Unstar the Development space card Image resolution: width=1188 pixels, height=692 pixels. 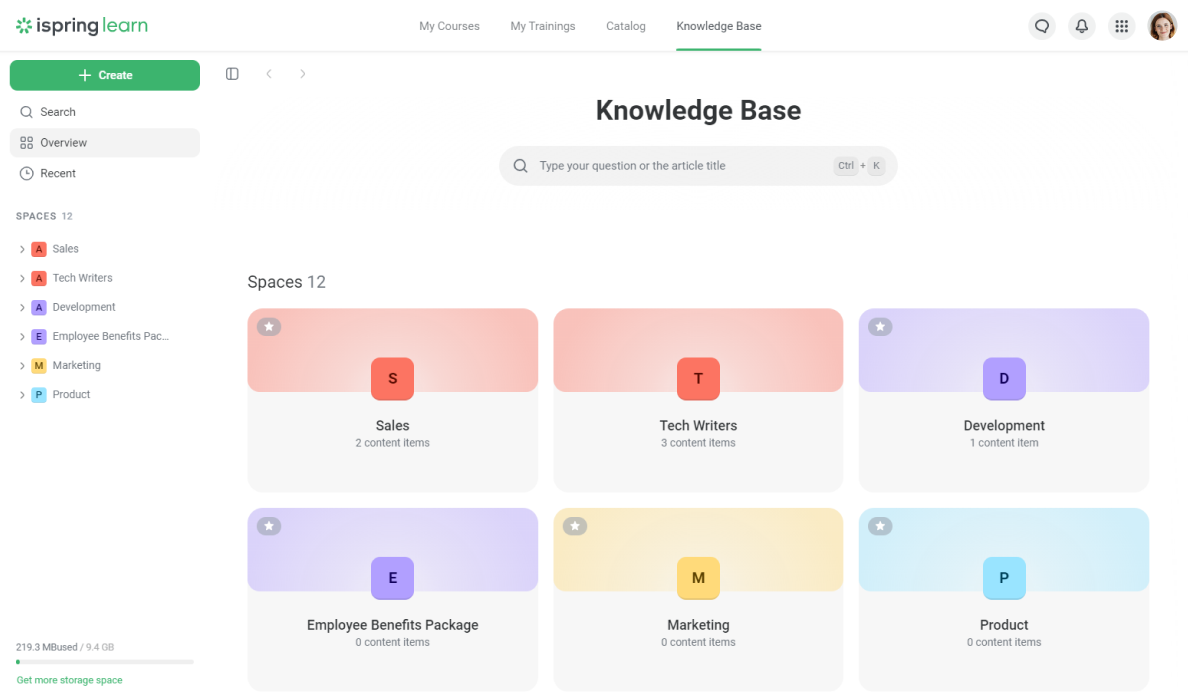tap(880, 326)
